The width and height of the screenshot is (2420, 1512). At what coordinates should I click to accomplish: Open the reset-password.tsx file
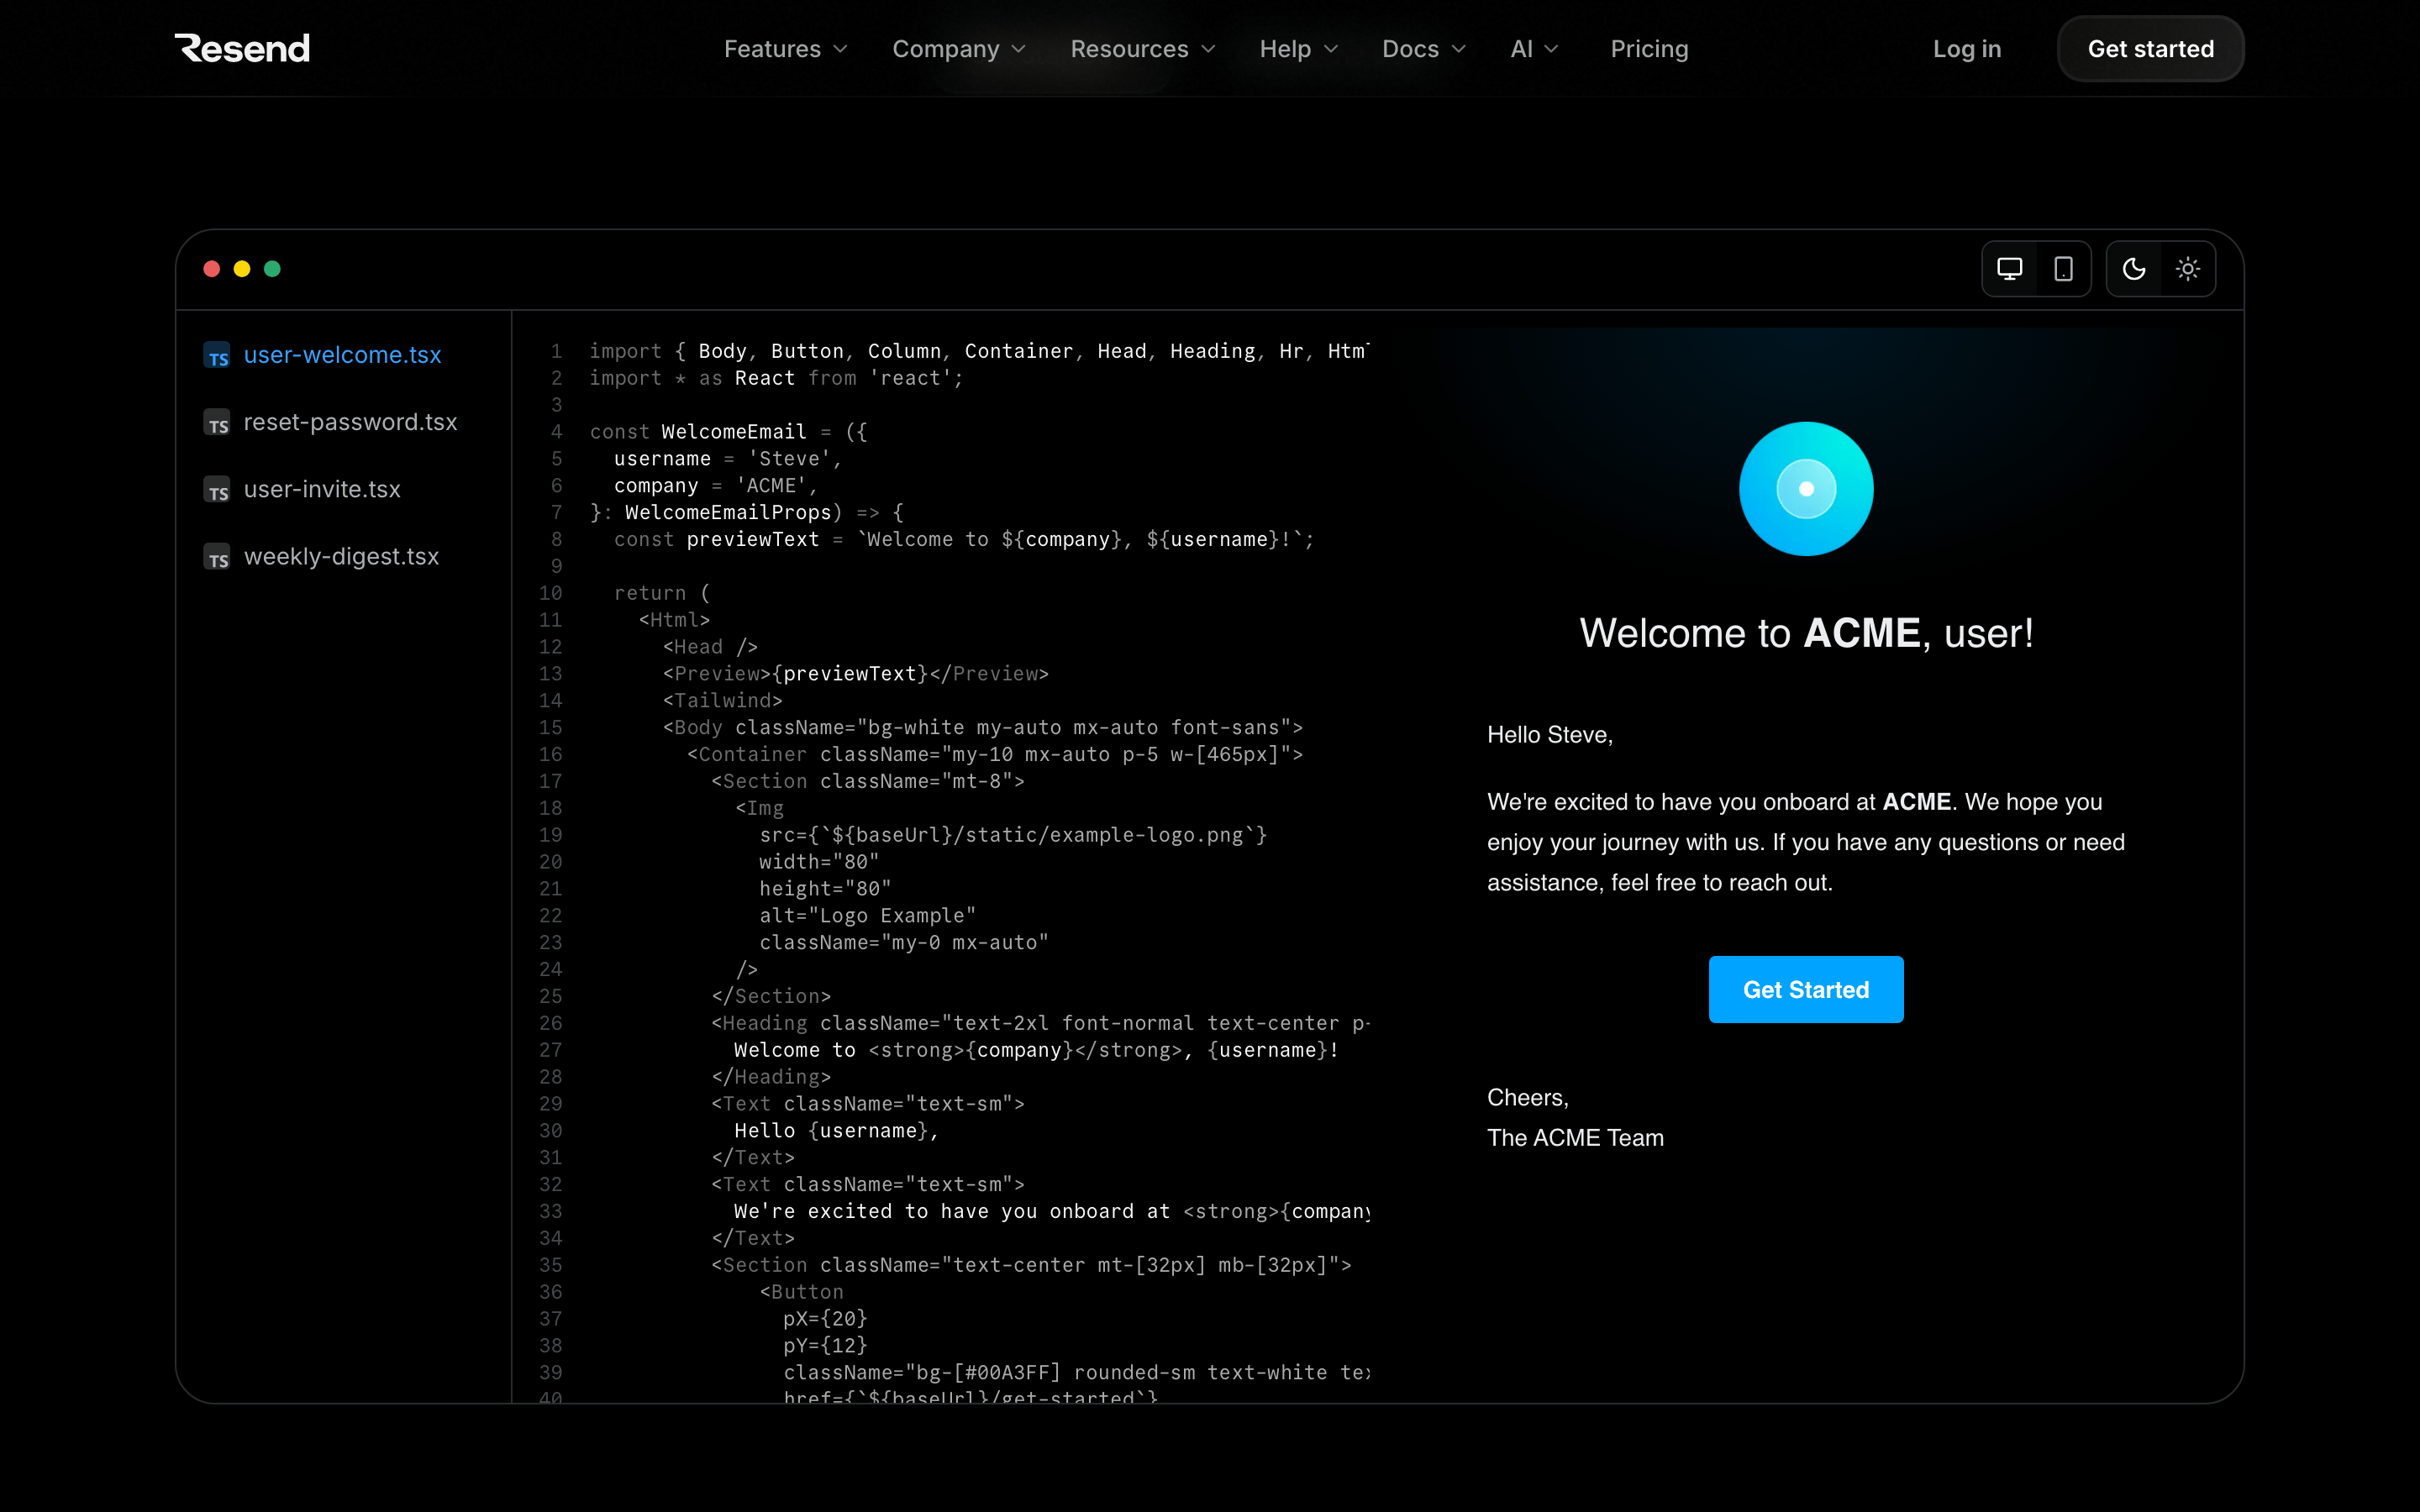(x=350, y=422)
